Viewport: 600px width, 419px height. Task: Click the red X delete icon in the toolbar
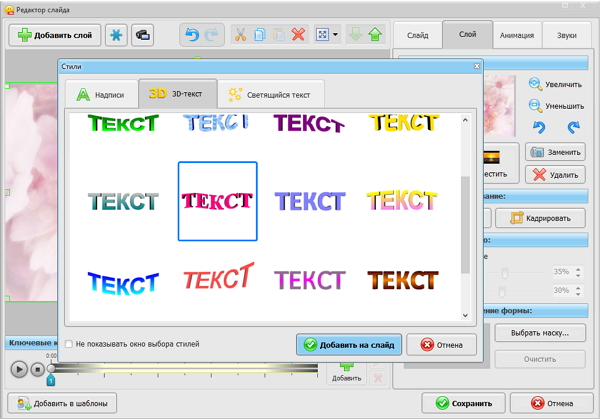pos(298,35)
